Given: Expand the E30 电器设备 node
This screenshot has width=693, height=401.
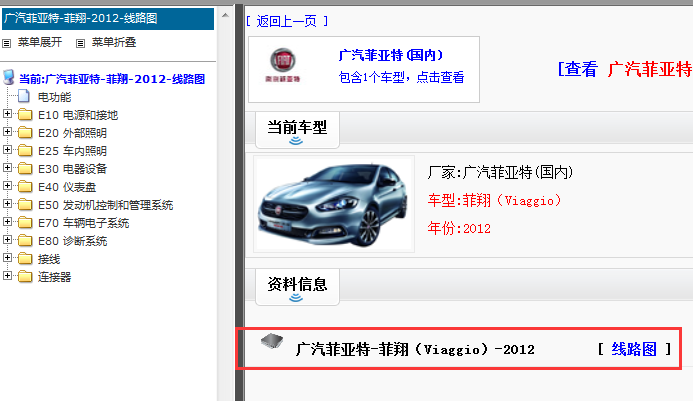Looking at the screenshot, I should (7, 168).
